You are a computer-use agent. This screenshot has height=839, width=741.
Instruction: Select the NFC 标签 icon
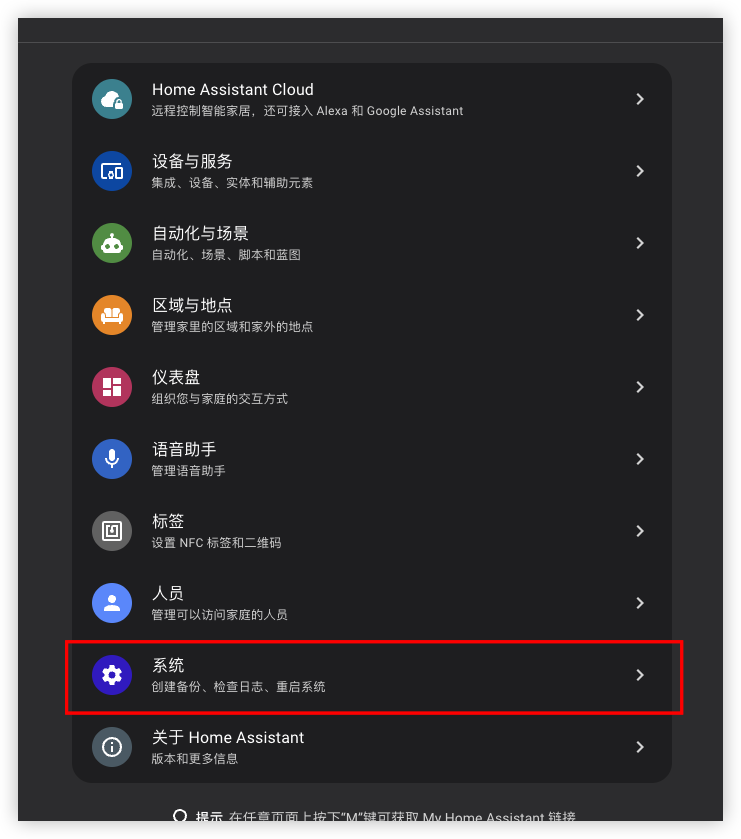click(112, 531)
